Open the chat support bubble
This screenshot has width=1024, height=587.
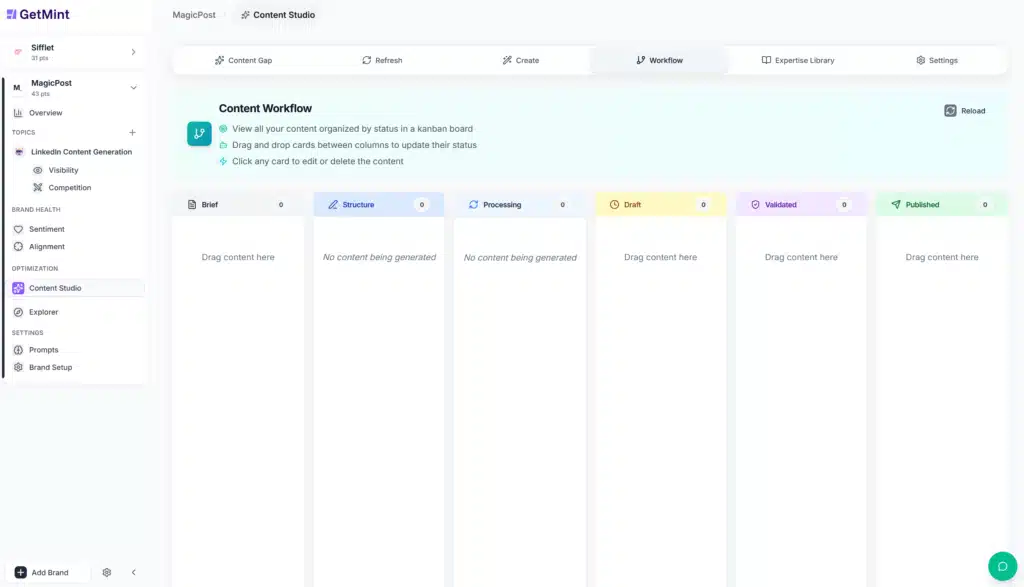(1002, 566)
